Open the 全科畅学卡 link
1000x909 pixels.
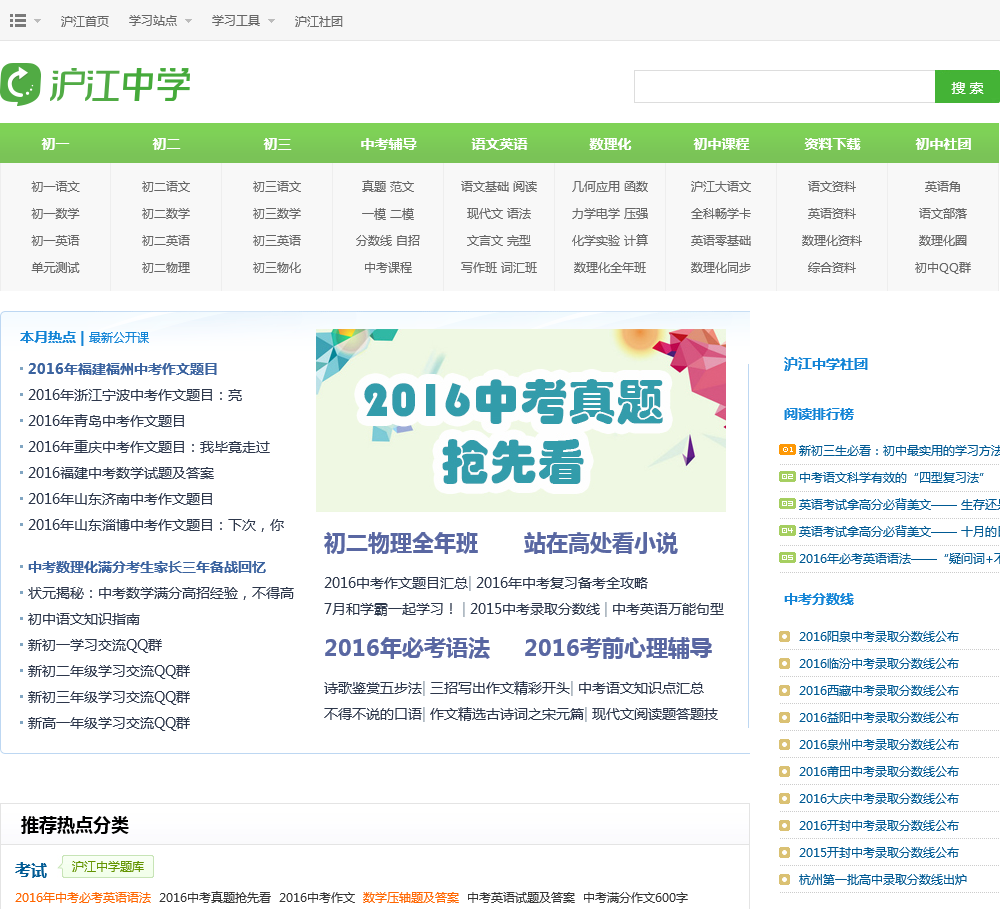pyautogui.click(x=721, y=213)
